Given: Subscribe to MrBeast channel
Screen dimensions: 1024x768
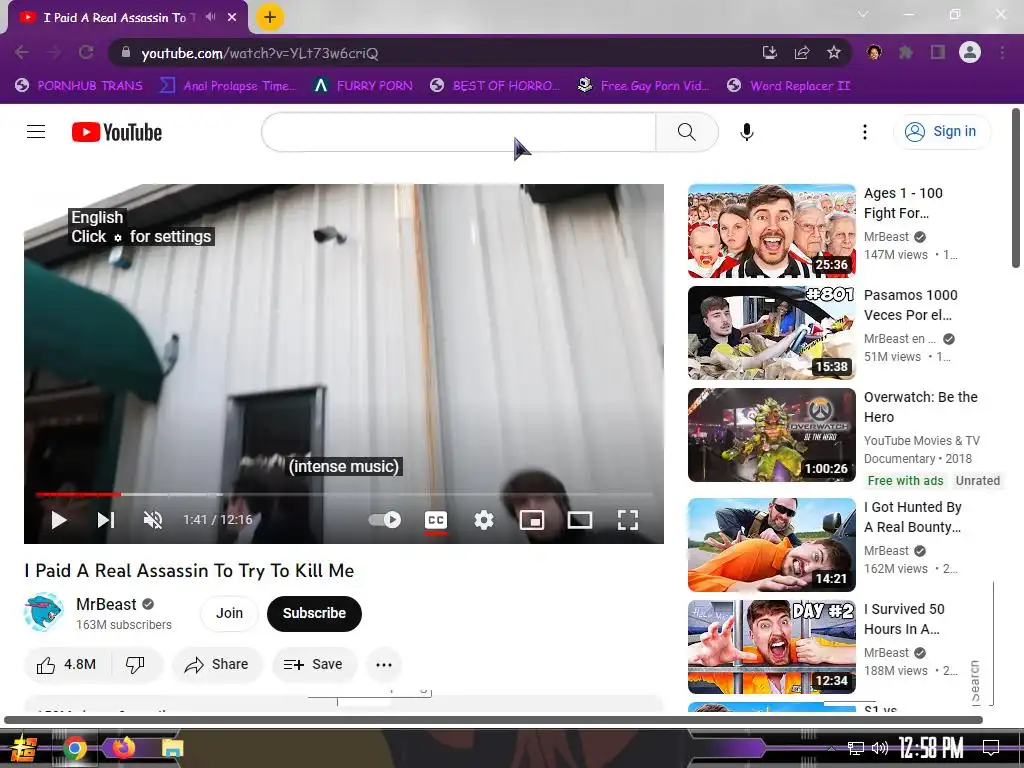Looking at the screenshot, I should pyautogui.click(x=314, y=613).
